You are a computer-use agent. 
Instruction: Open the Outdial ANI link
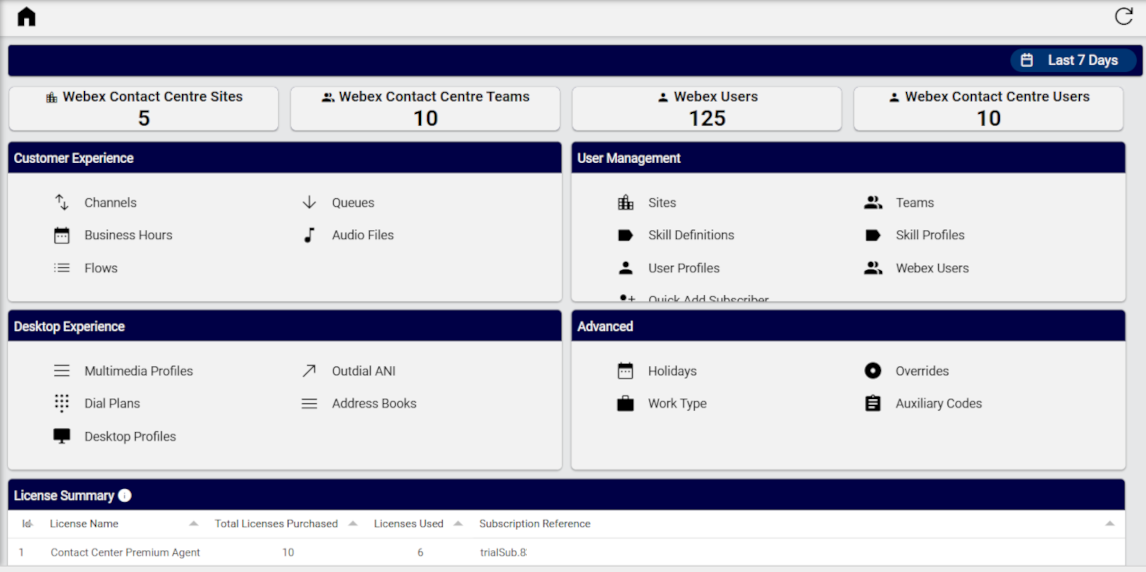364,371
